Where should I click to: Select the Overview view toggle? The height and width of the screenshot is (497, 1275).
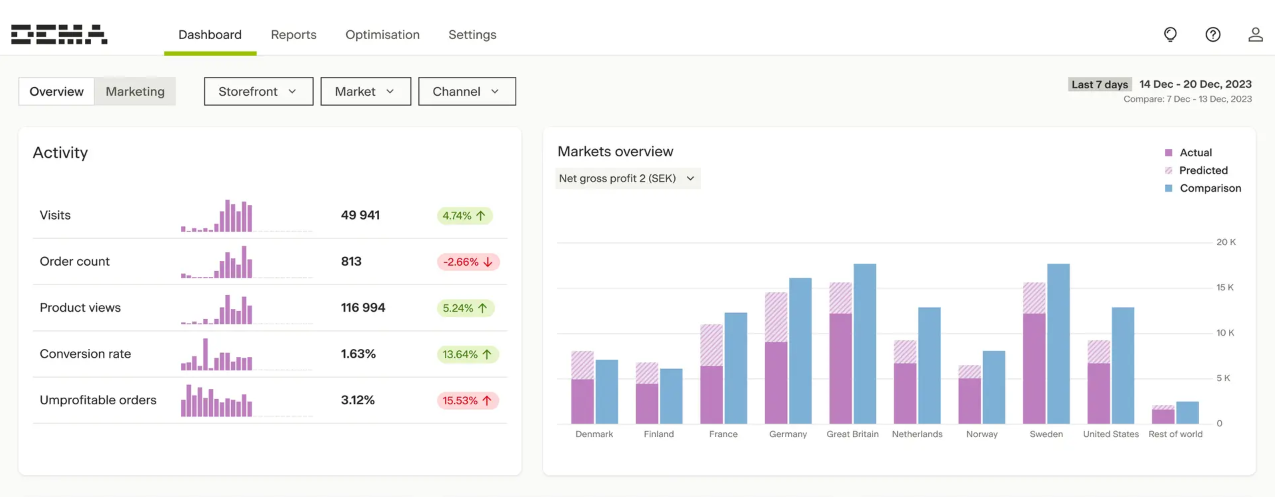point(57,91)
